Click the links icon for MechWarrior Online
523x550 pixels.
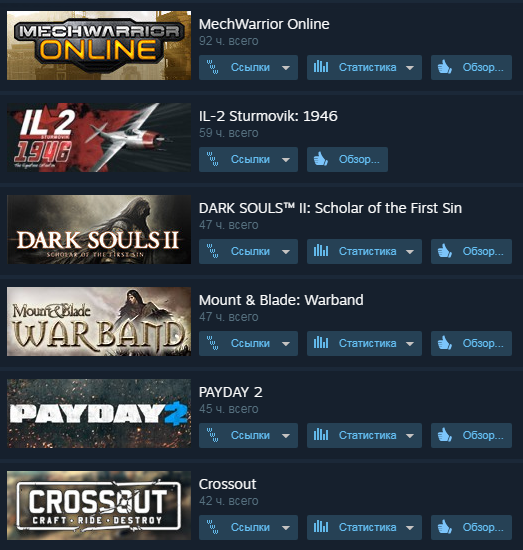click(x=212, y=67)
